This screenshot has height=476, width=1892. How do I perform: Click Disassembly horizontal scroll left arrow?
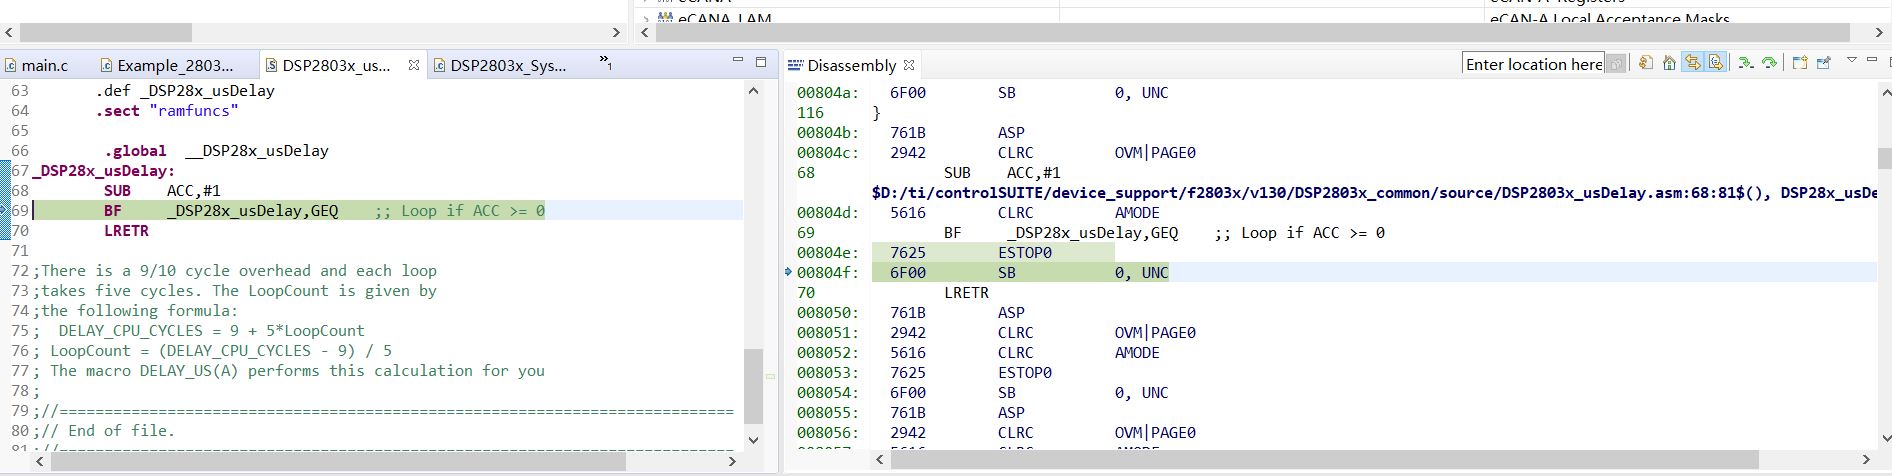[880, 460]
